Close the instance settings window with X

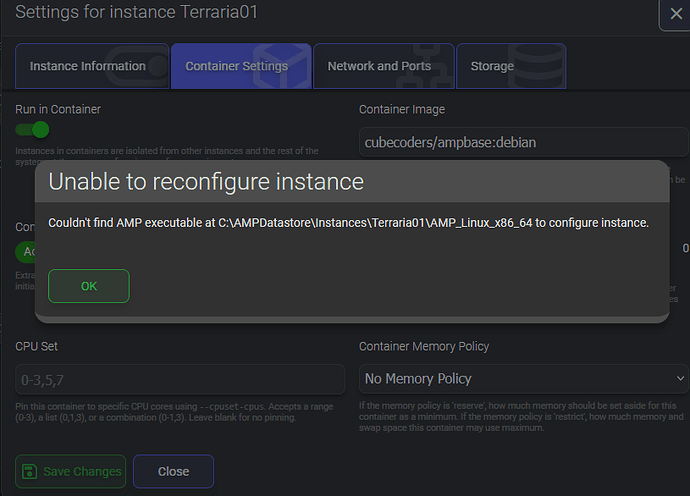[675, 14]
